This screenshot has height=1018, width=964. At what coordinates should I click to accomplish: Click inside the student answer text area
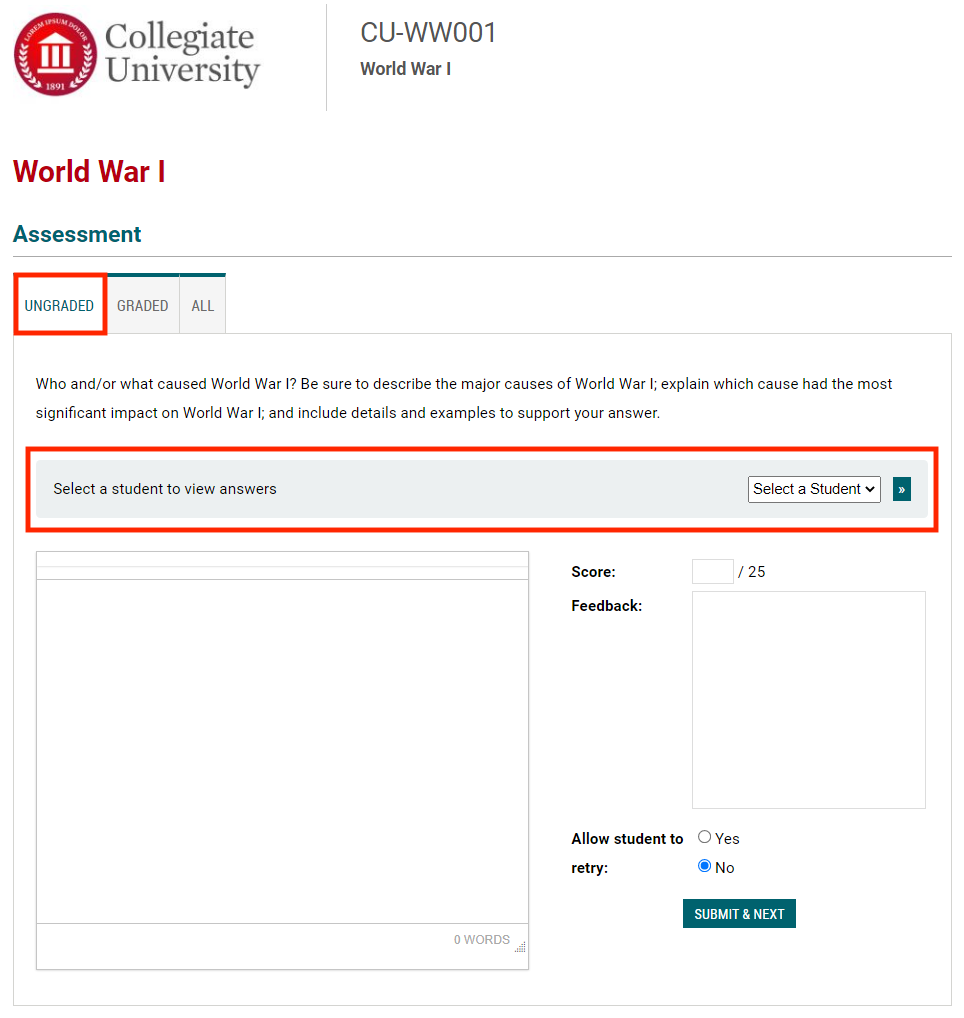pyautogui.click(x=282, y=751)
